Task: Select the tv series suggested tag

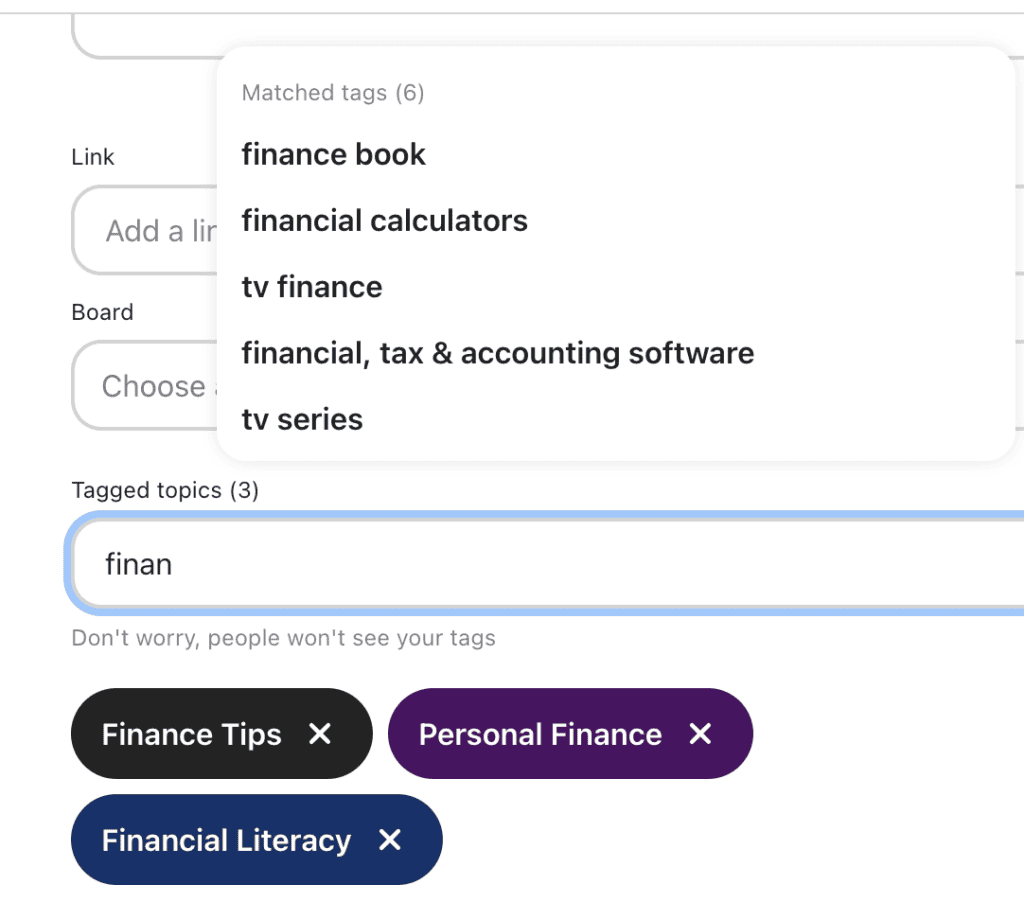Action: pos(302,419)
